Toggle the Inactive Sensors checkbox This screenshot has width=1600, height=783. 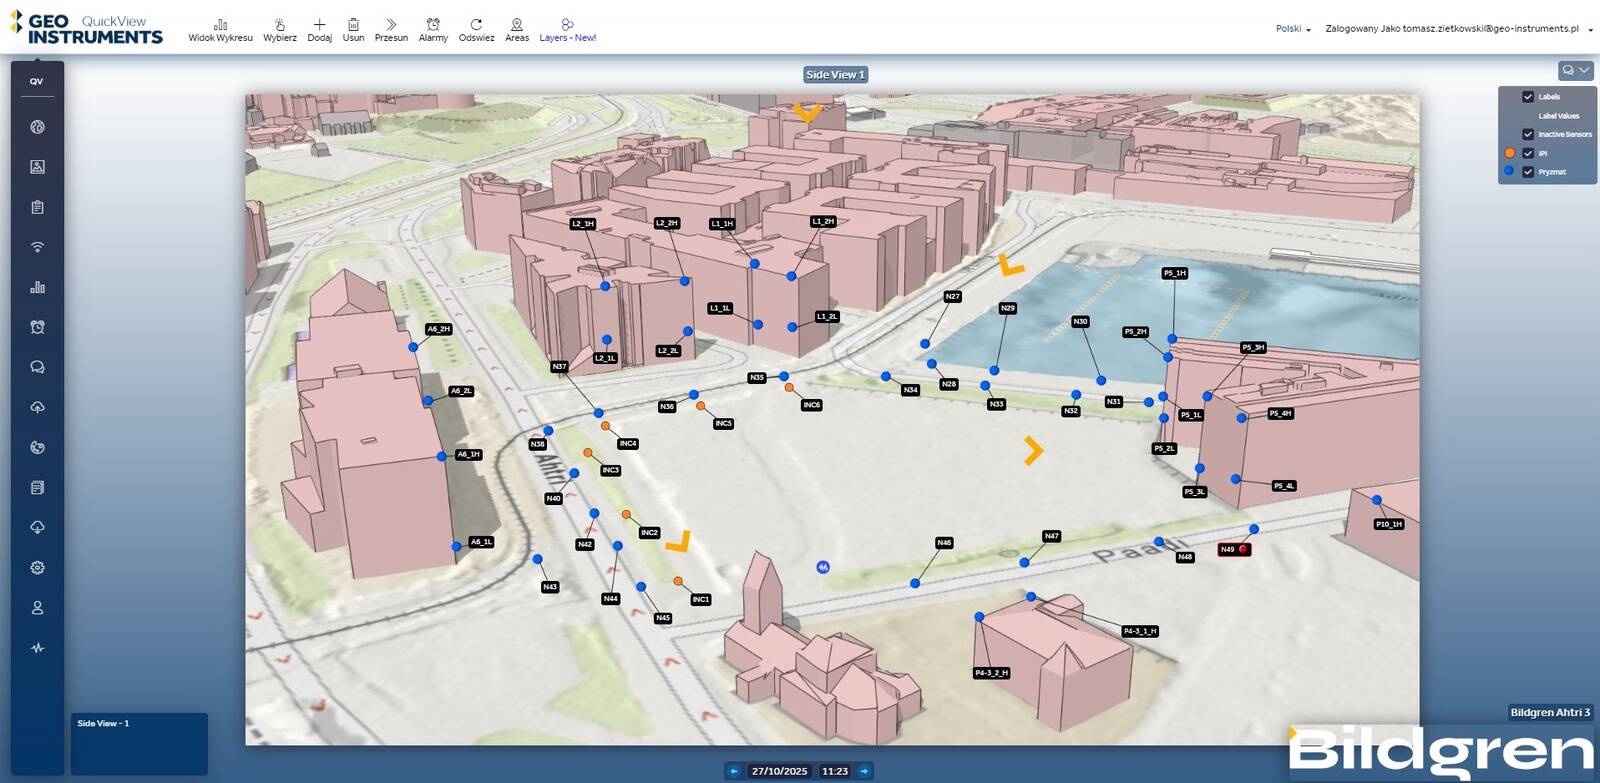click(1528, 134)
